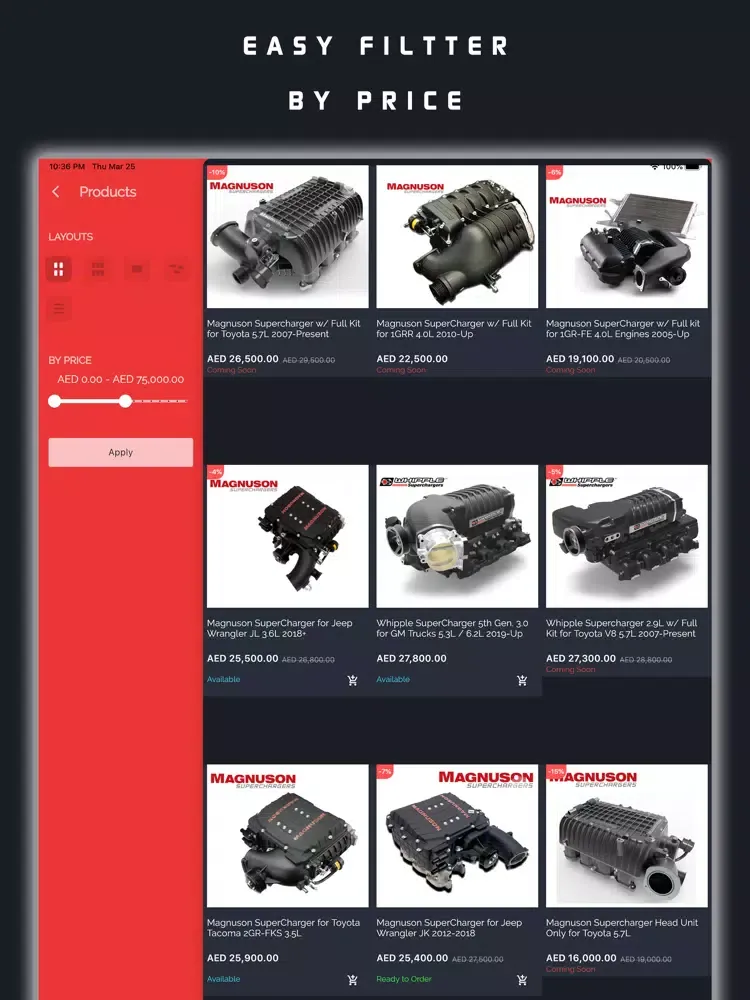This screenshot has width=750, height=1000.
Task: Click the 'BY PRICE' section label
Action: (x=70, y=360)
